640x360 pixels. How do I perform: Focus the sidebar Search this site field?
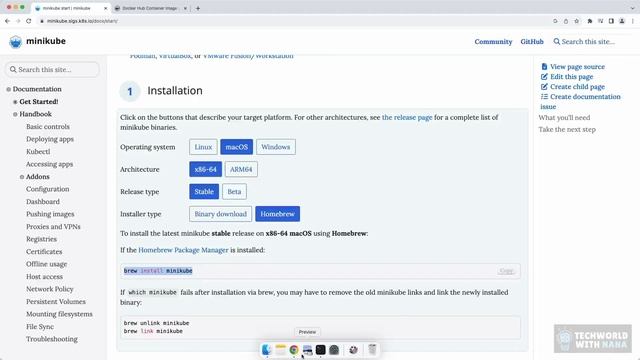(x=52, y=69)
